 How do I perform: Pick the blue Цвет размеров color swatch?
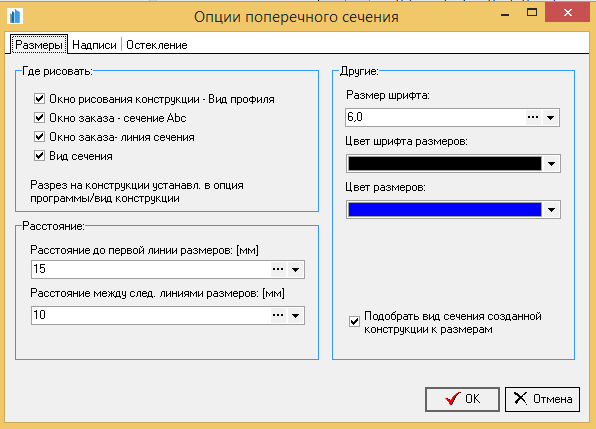[445, 210]
